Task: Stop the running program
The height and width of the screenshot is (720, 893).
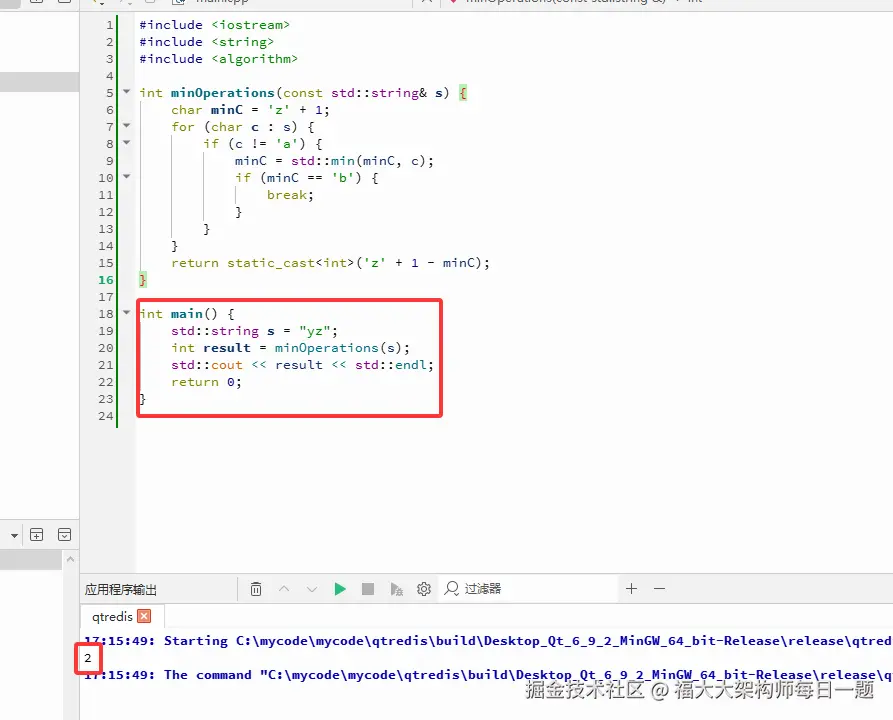Action: click(x=368, y=588)
